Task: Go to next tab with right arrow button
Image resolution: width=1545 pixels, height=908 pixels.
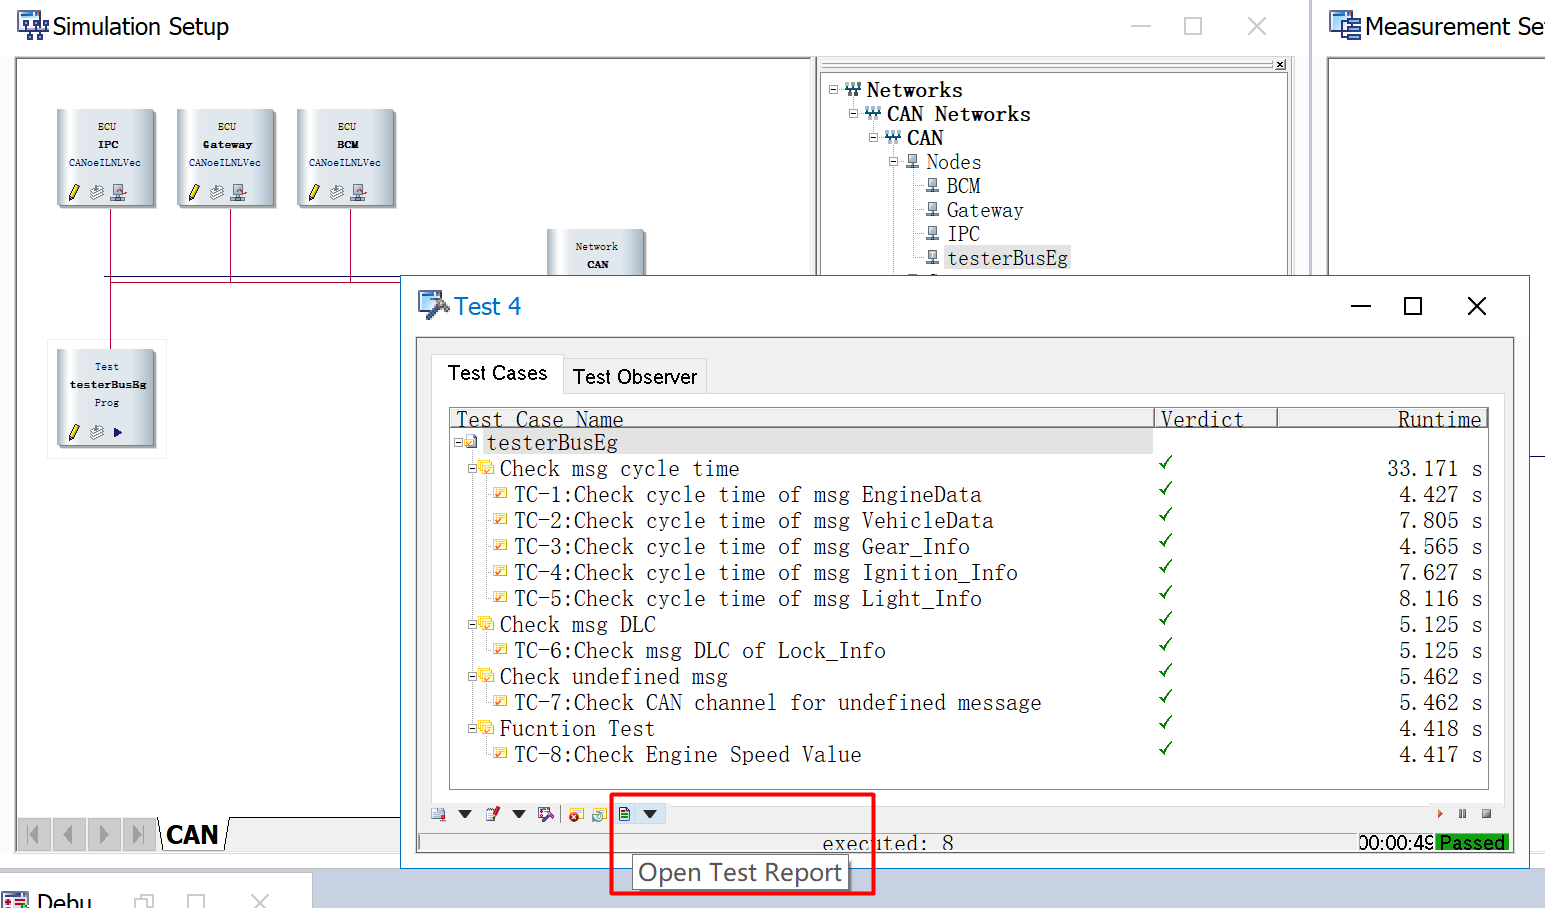Action: coord(103,834)
